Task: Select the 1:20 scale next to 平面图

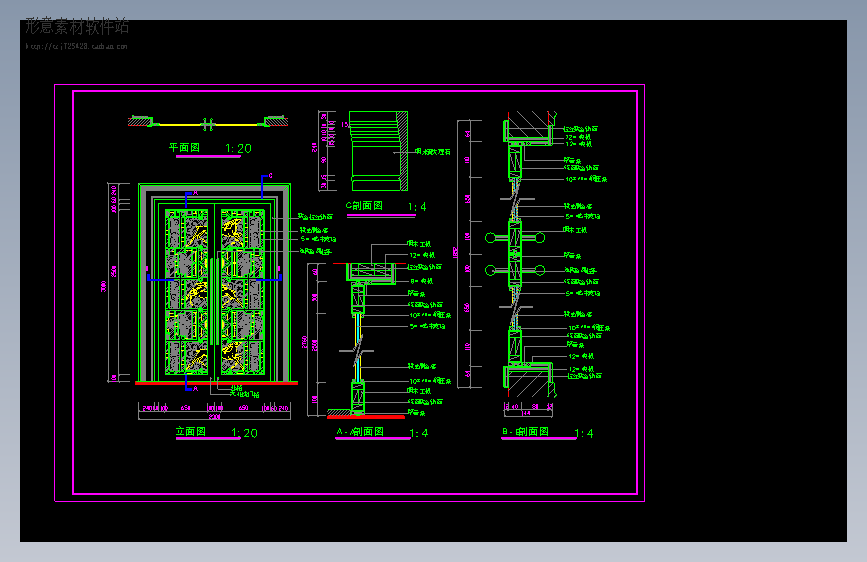Action: 238,148
